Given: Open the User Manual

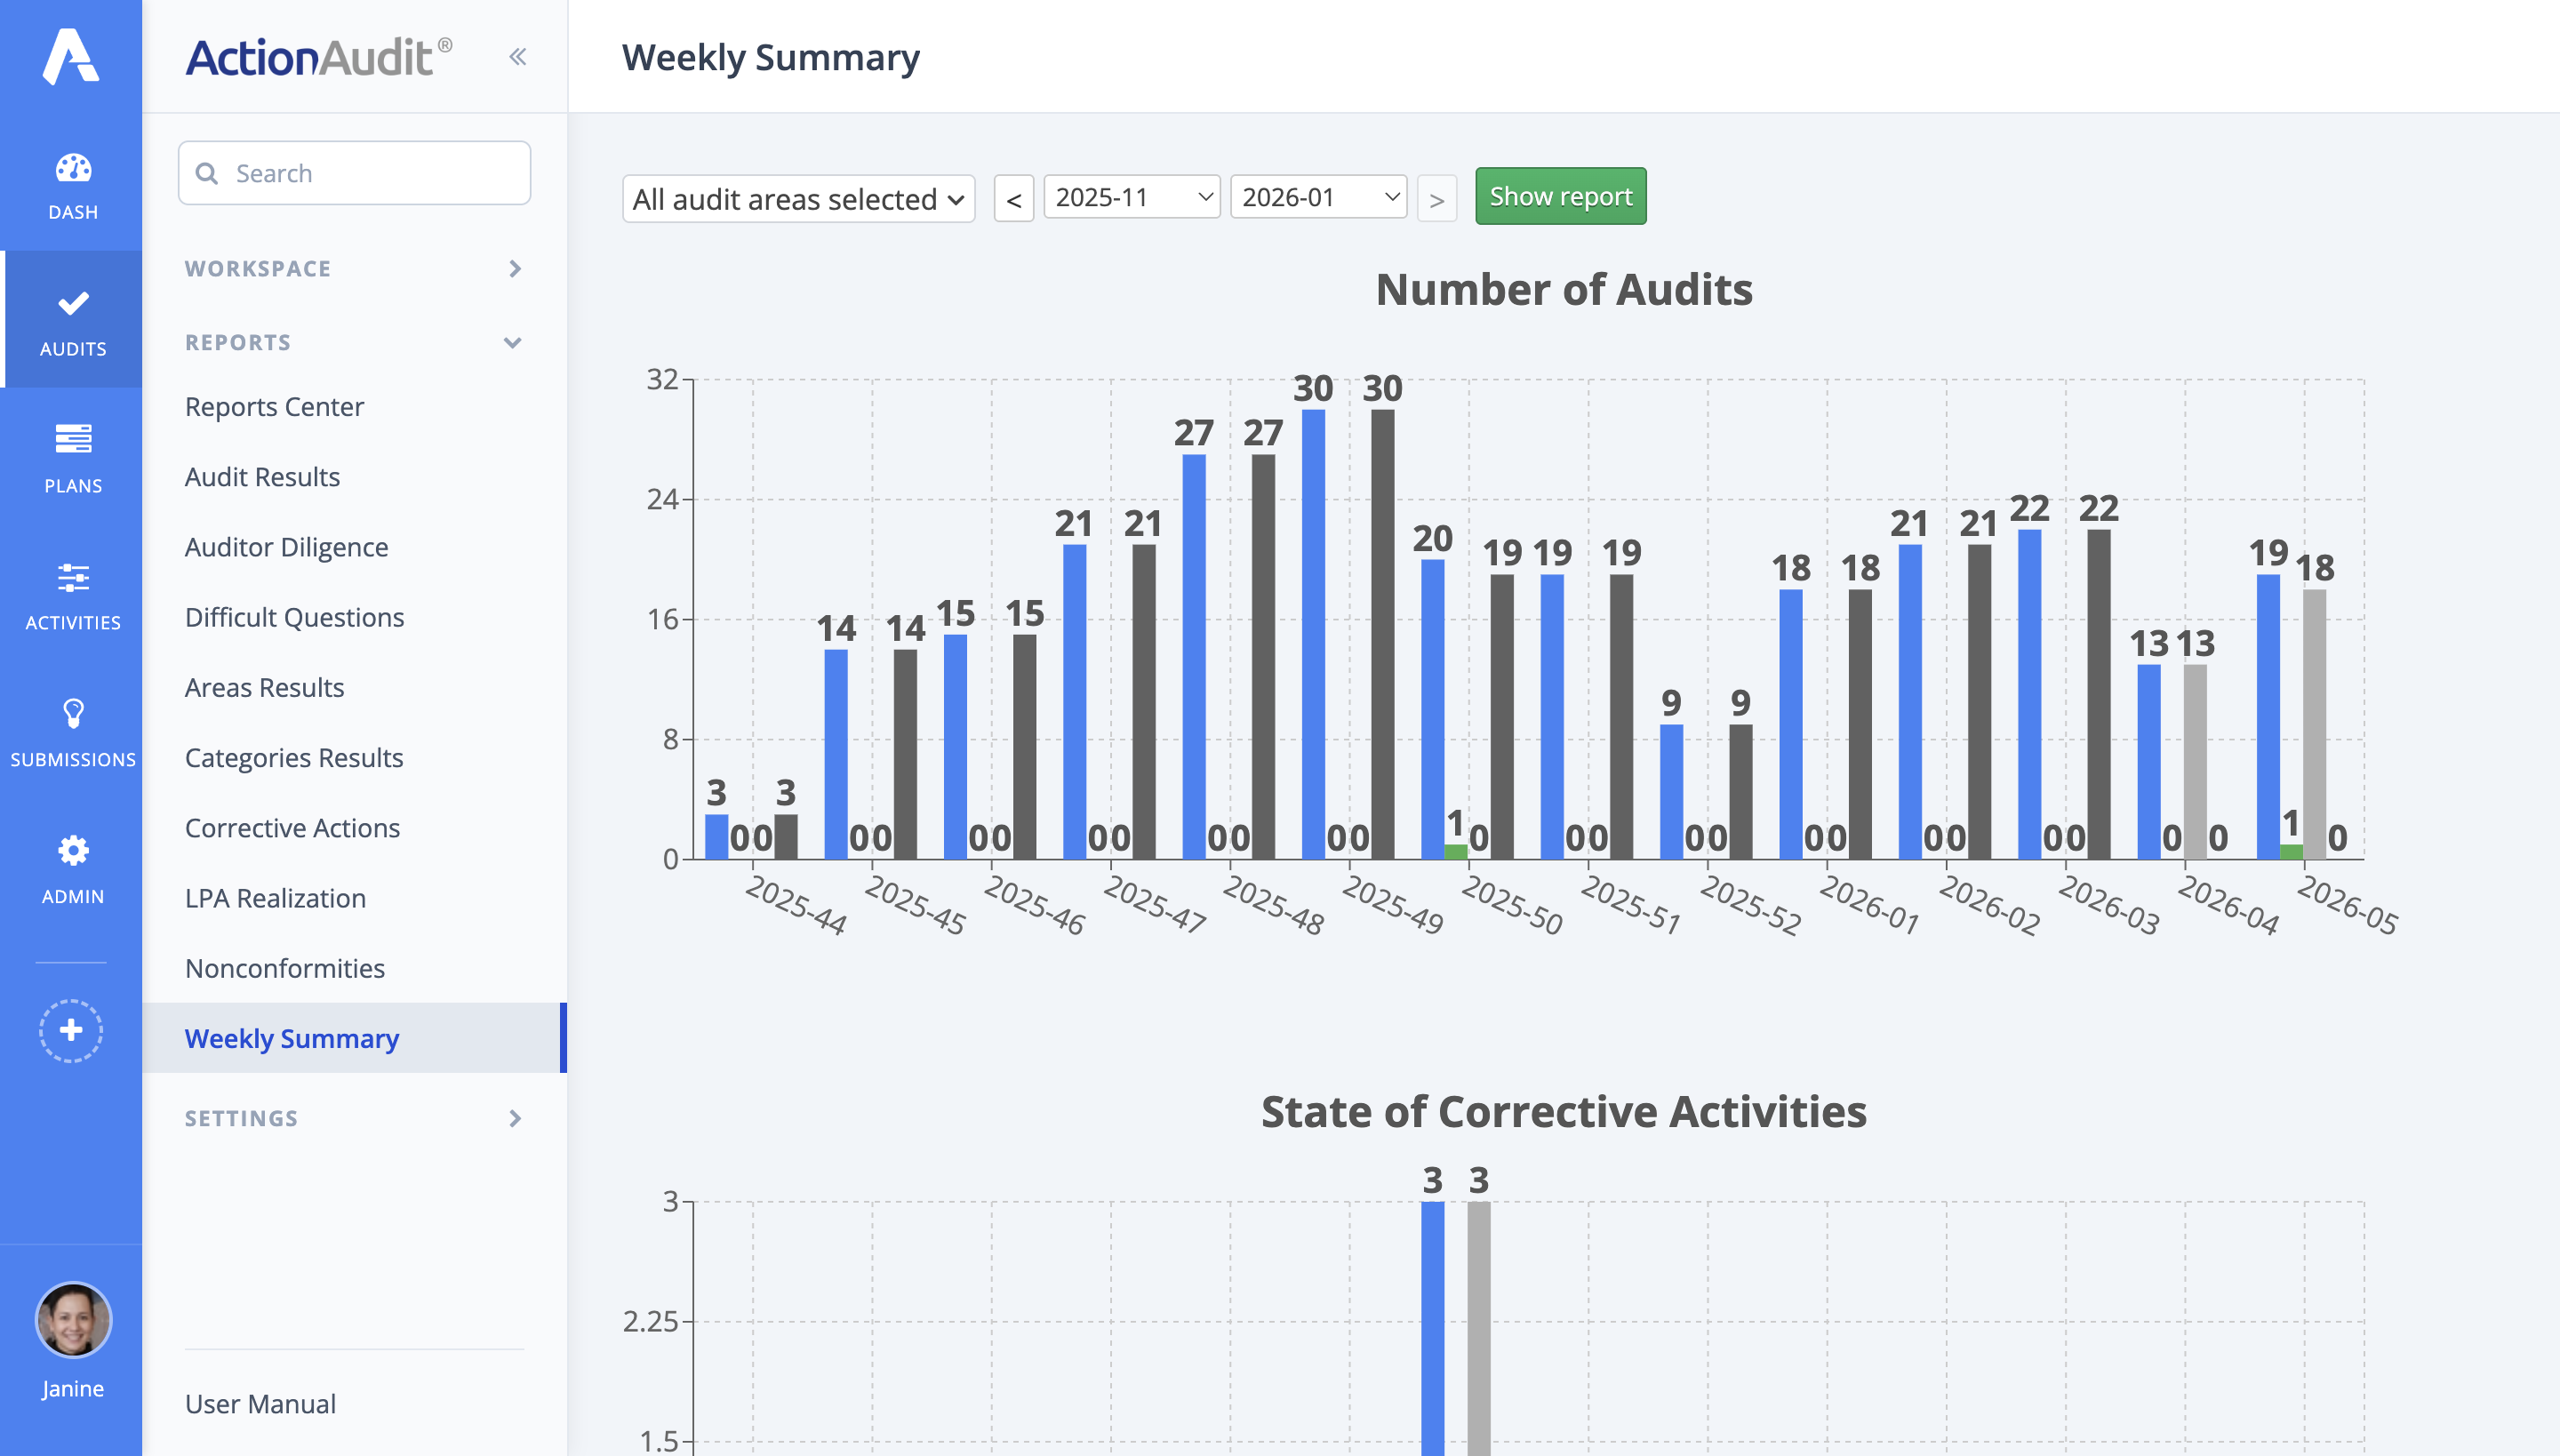Looking at the screenshot, I should point(259,1403).
